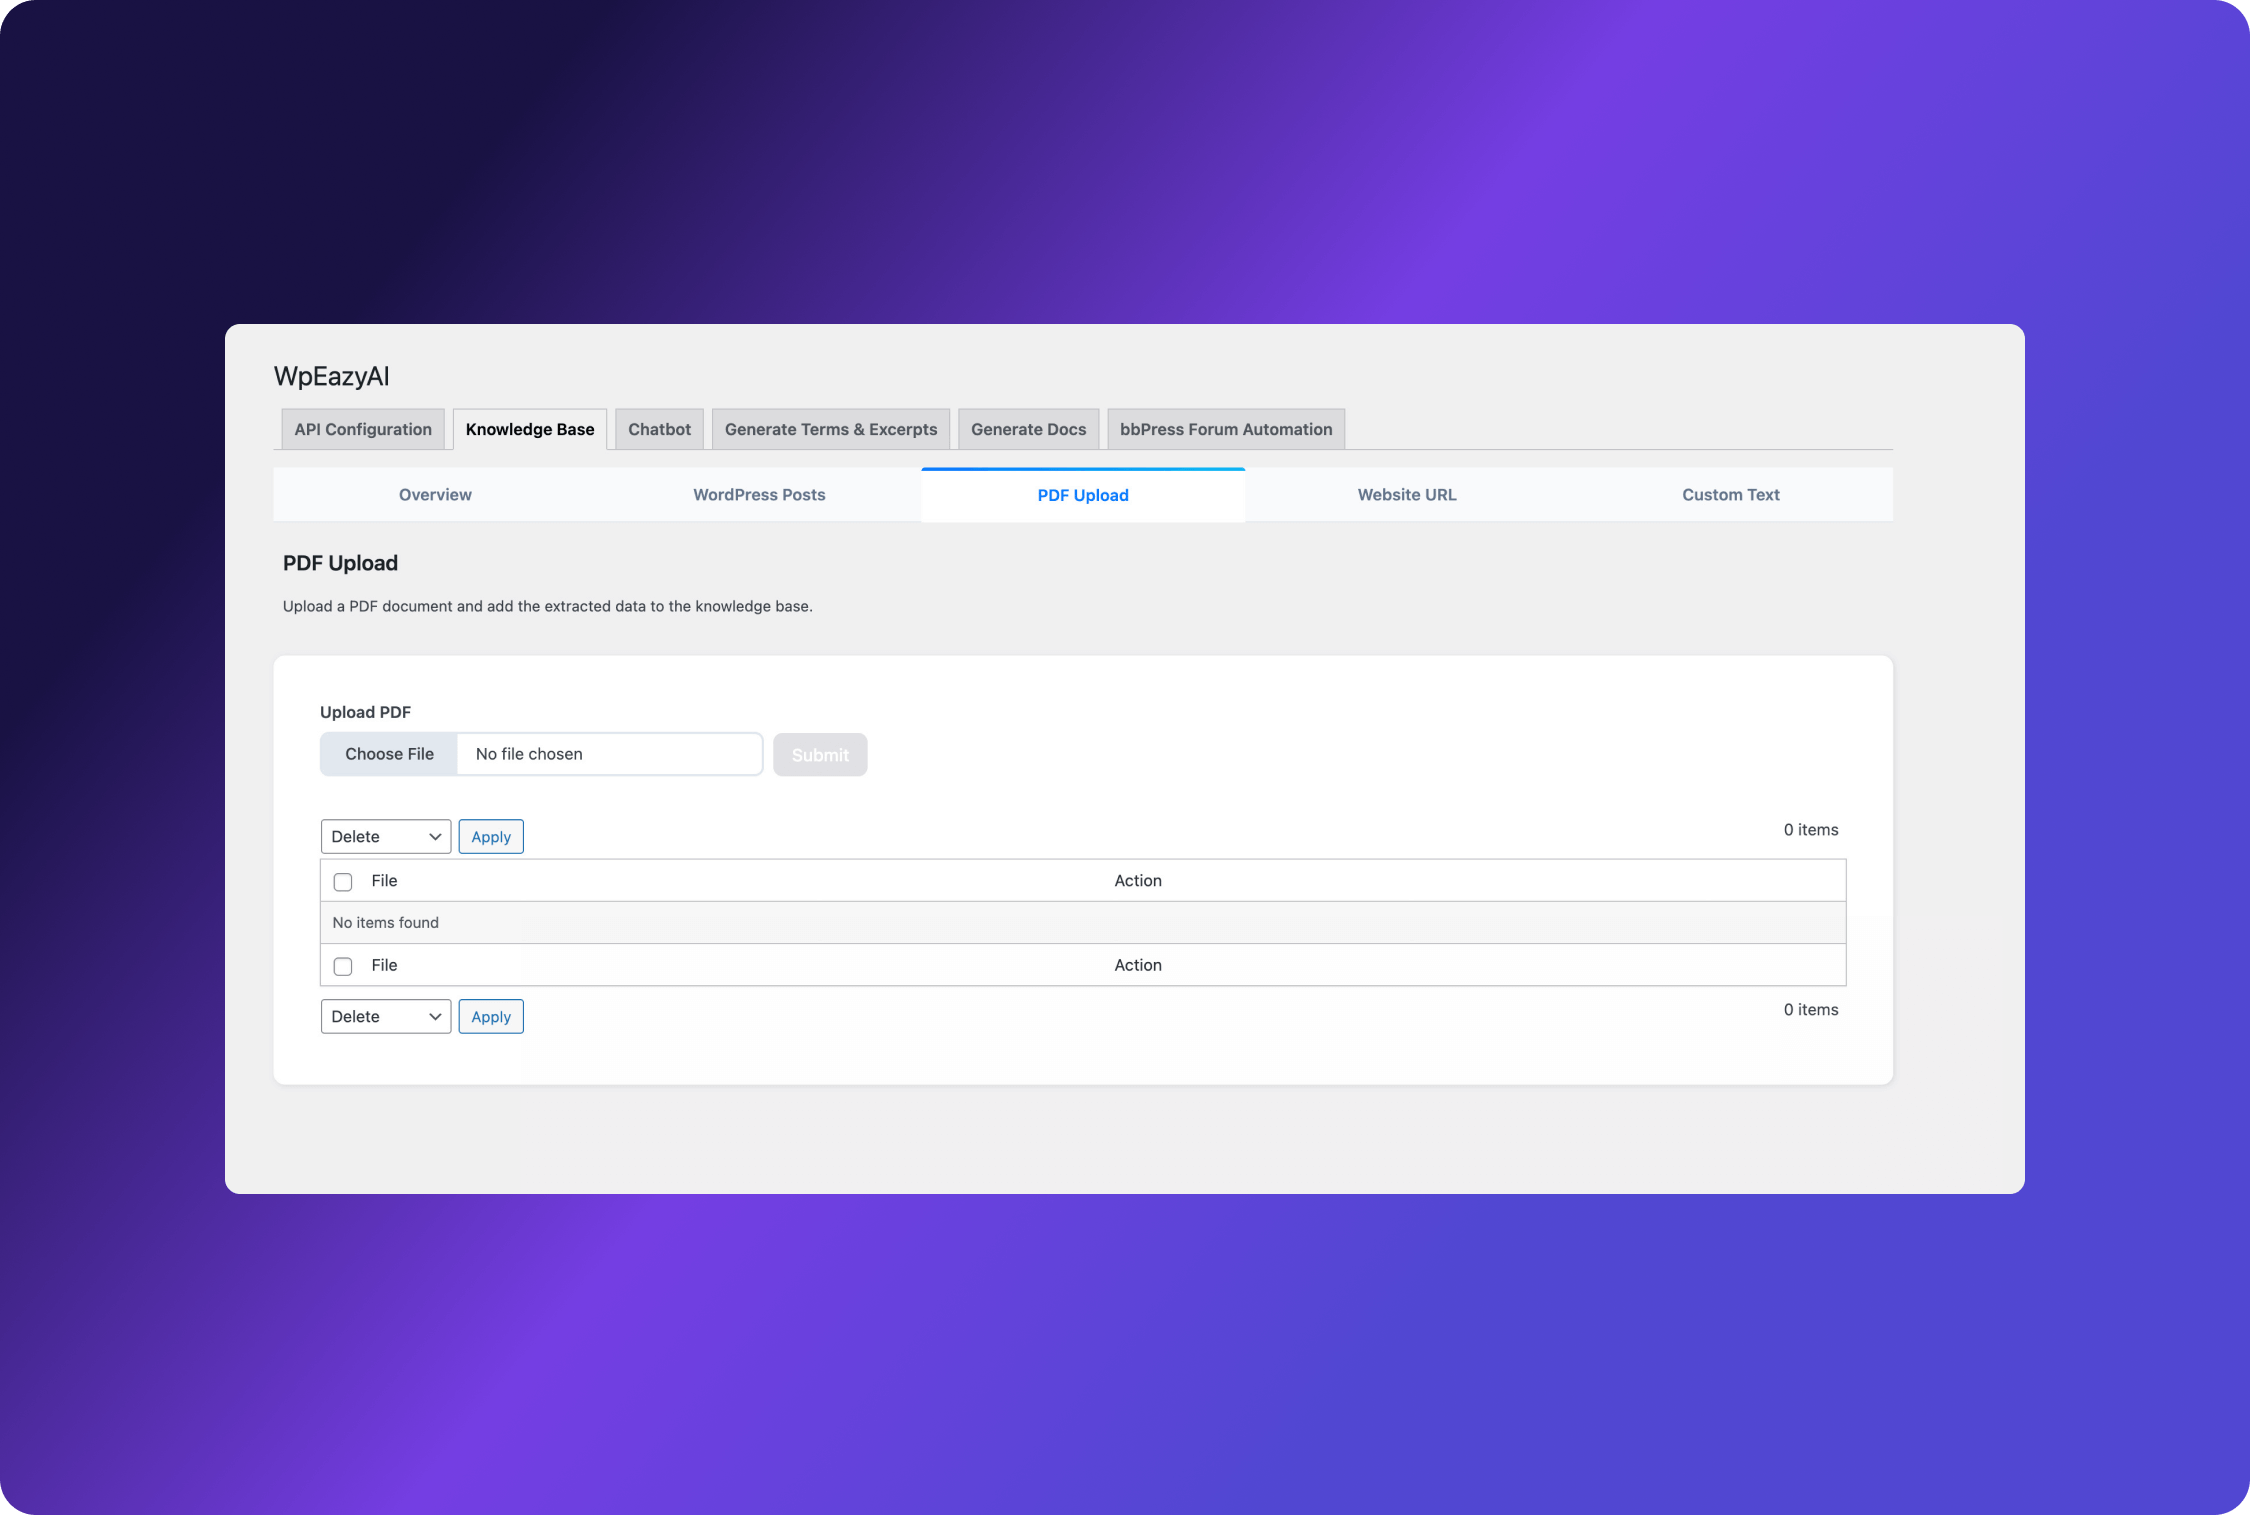Image resolution: width=2250 pixels, height=1515 pixels.
Task: Select the Website URL sub-tab
Action: [1406, 495]
